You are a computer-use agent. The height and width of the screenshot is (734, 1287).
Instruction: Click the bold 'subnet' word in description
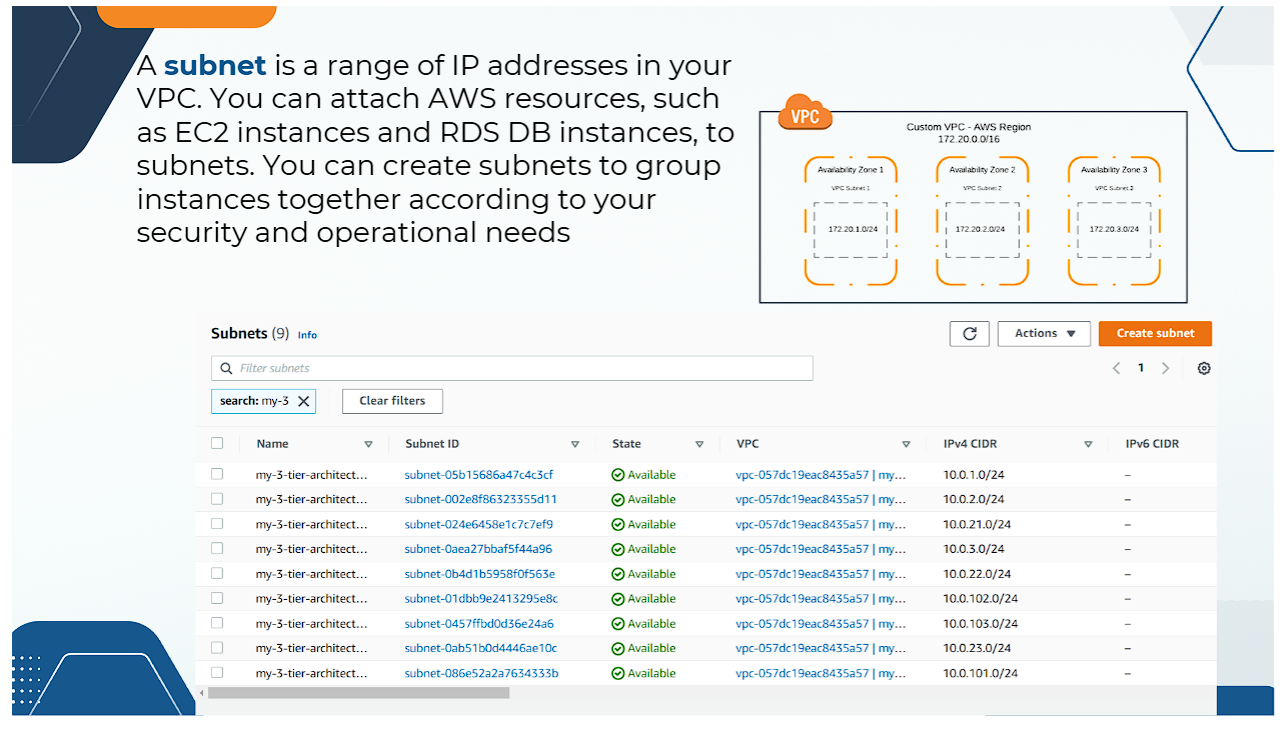click(215, 66)
